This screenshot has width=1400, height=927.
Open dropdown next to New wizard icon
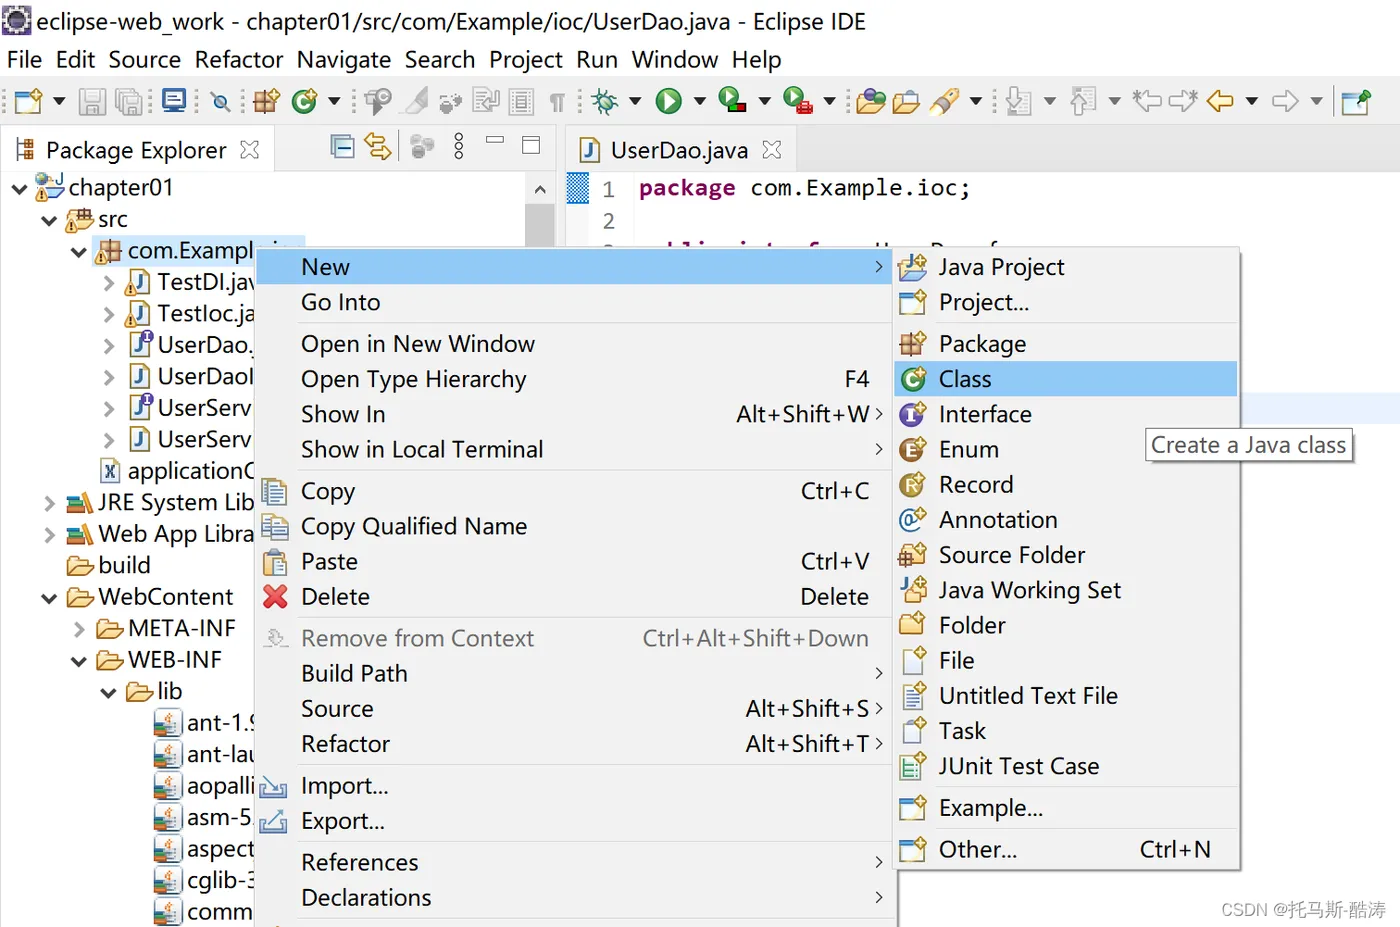tap(59, 101)
